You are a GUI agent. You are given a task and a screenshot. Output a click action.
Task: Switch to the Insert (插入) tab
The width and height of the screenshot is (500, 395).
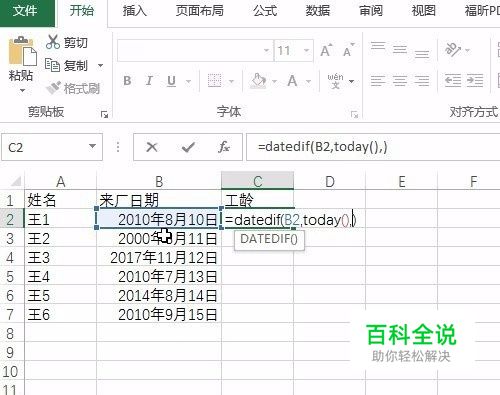click(135, 11)
